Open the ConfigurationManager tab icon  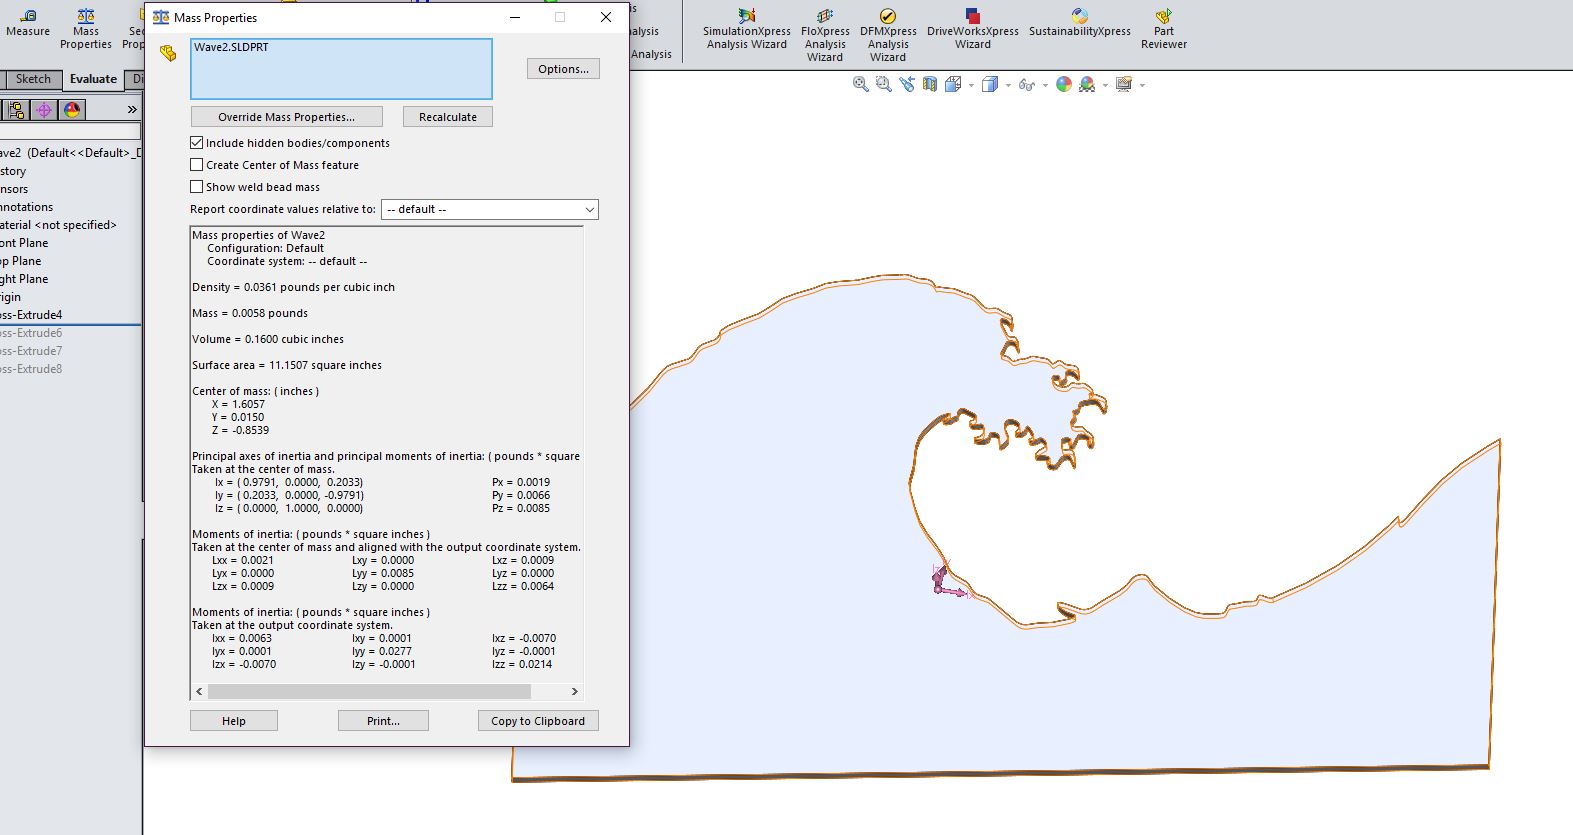[16, 110]
